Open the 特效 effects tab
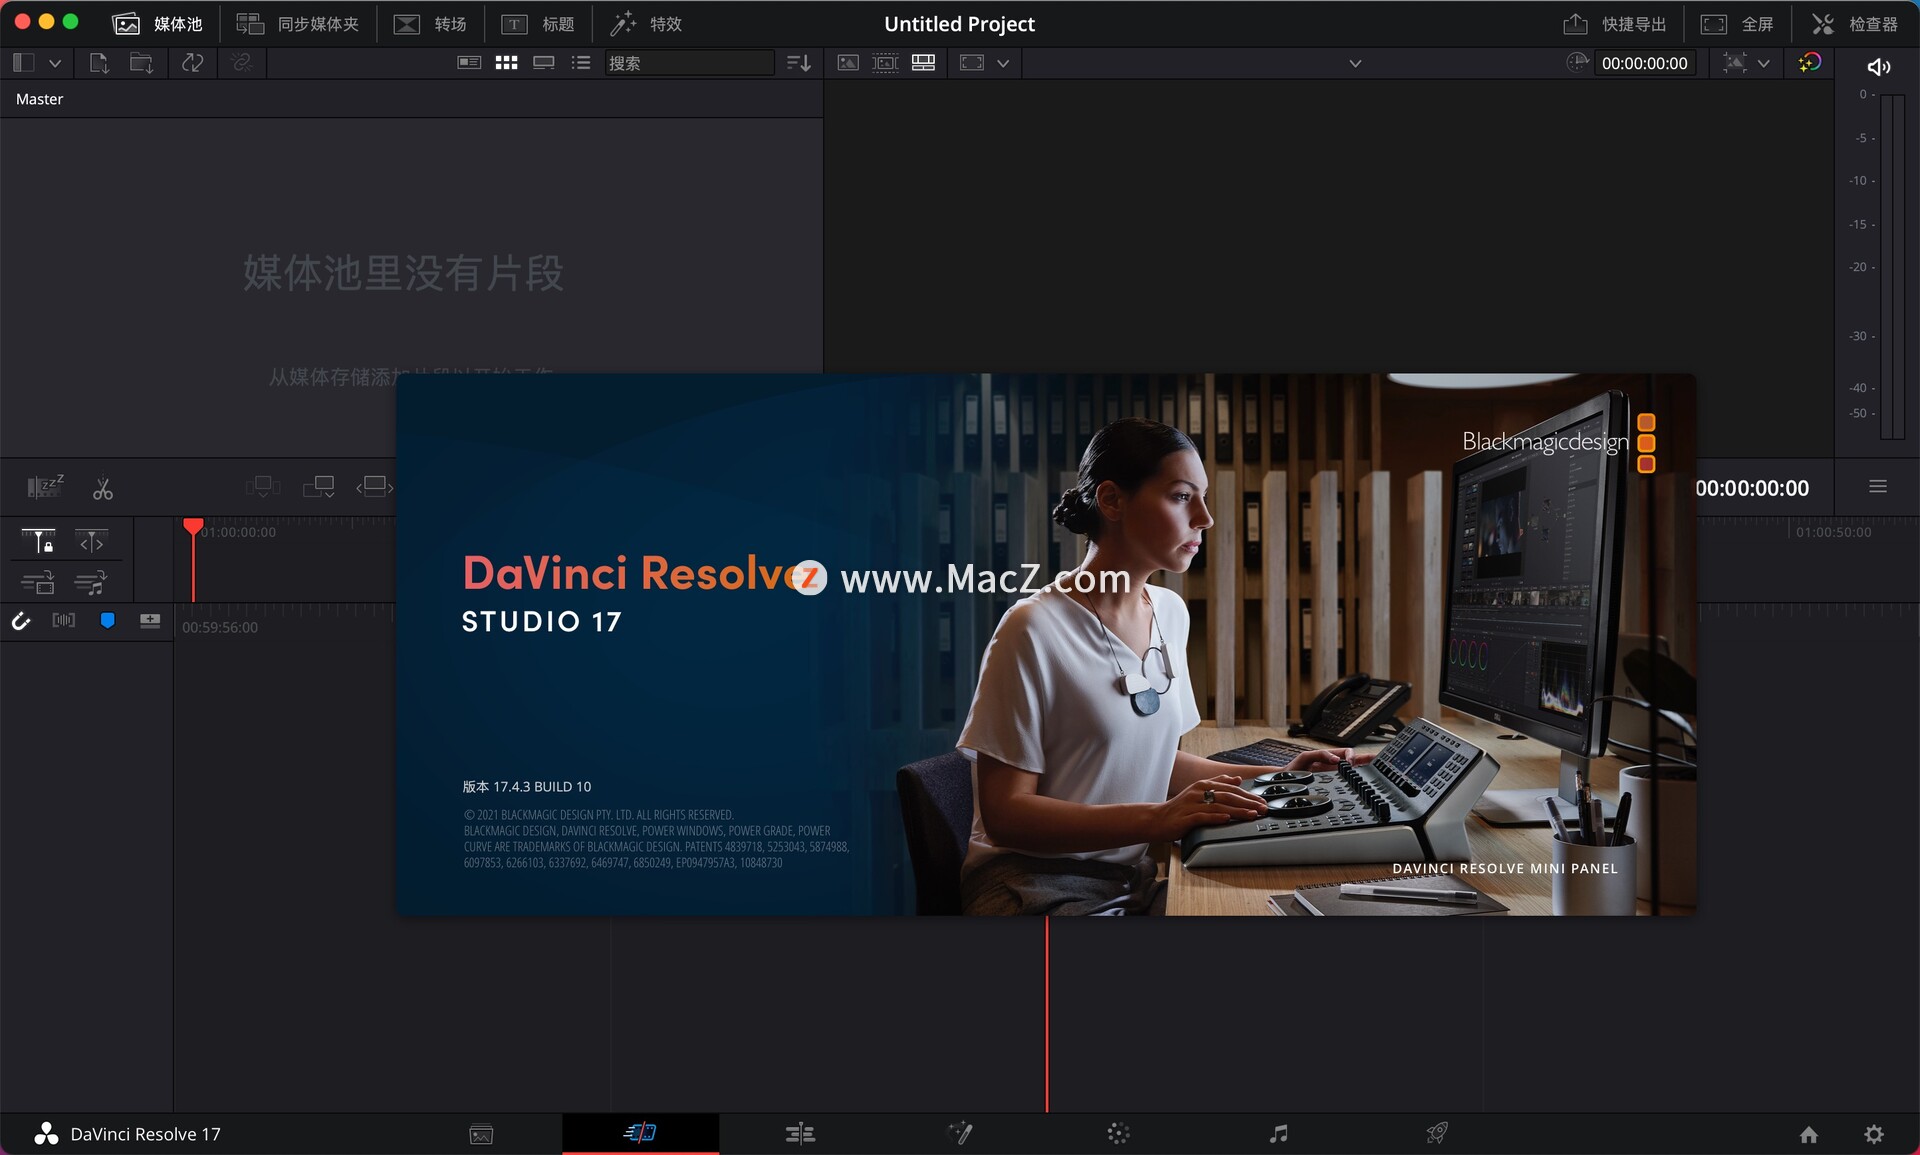The width and height of the screenshot is (1920, 1155). click(646, 24)
